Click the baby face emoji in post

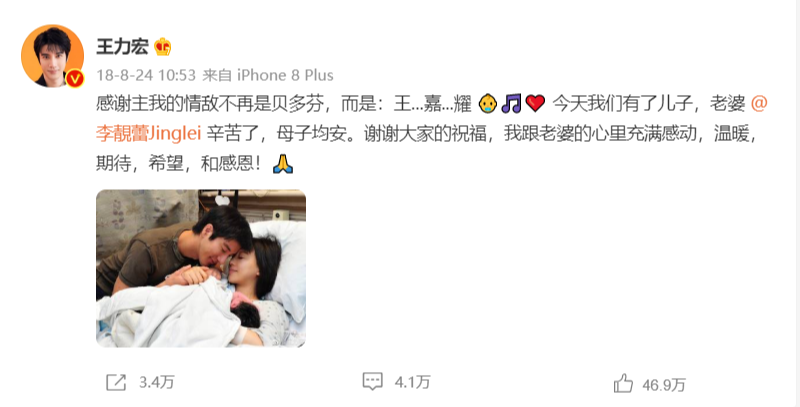pyautogui.click(x=488, y=104)
